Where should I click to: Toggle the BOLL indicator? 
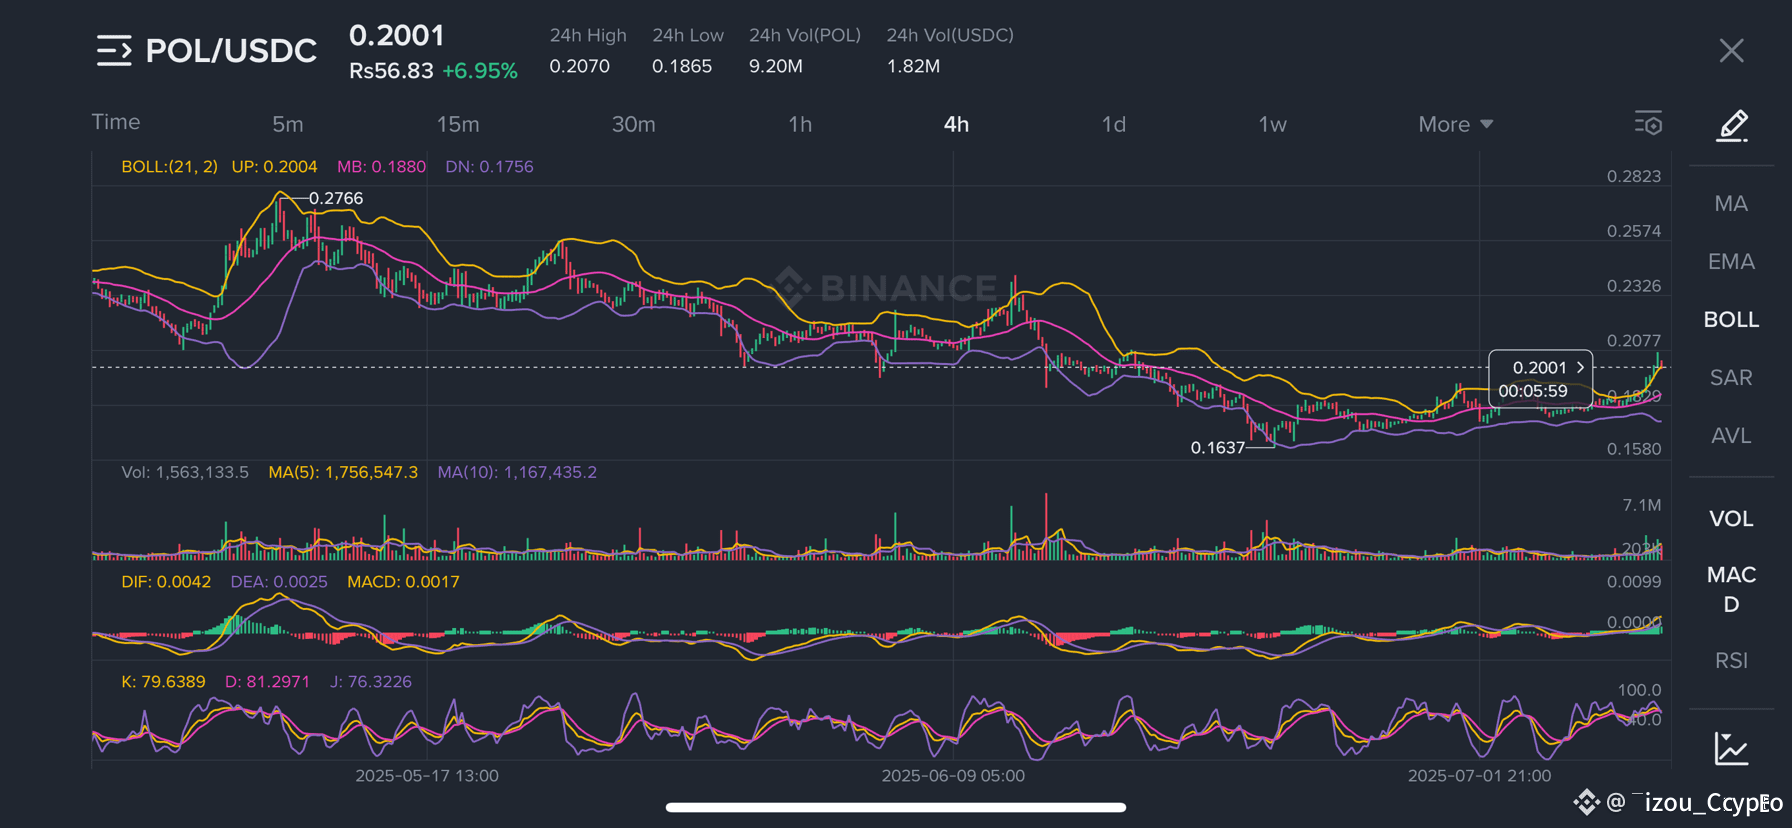tap(1731, 320)
